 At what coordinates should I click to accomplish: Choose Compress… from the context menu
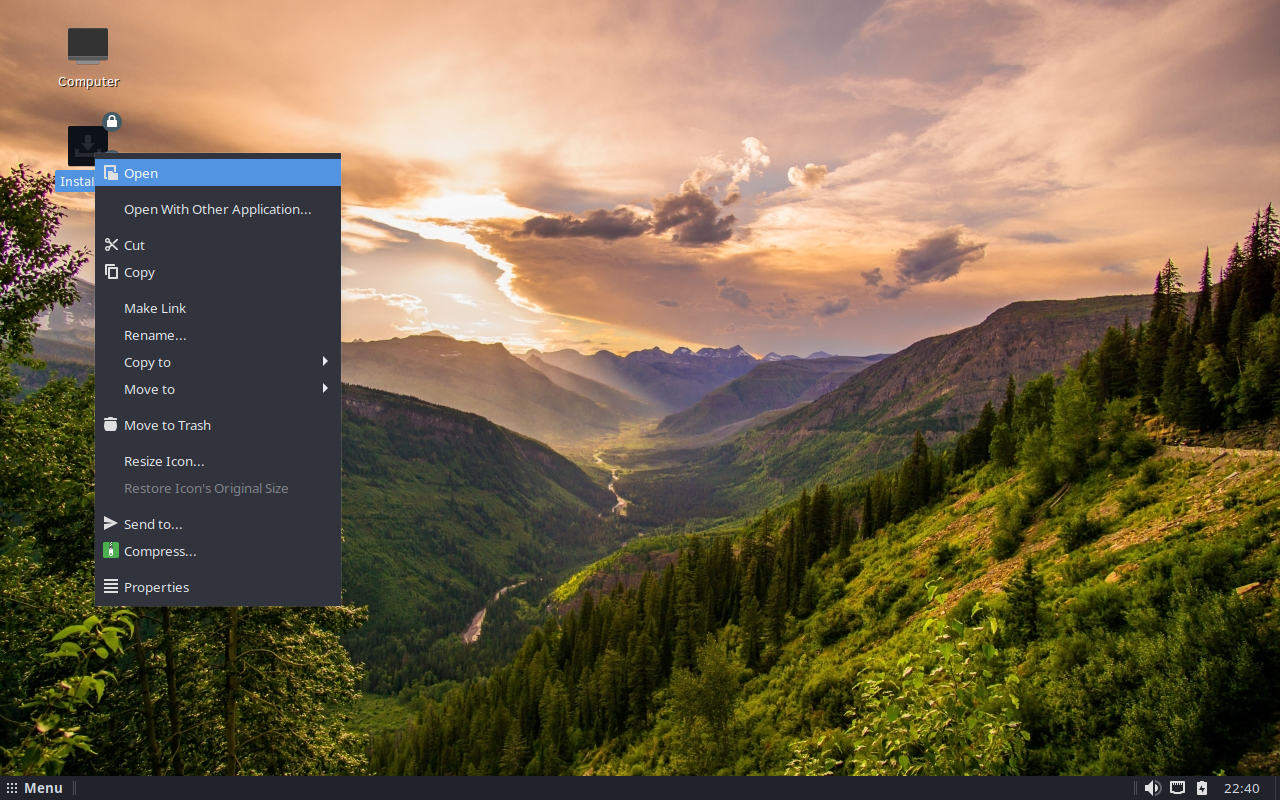click(x=218, y=551)
